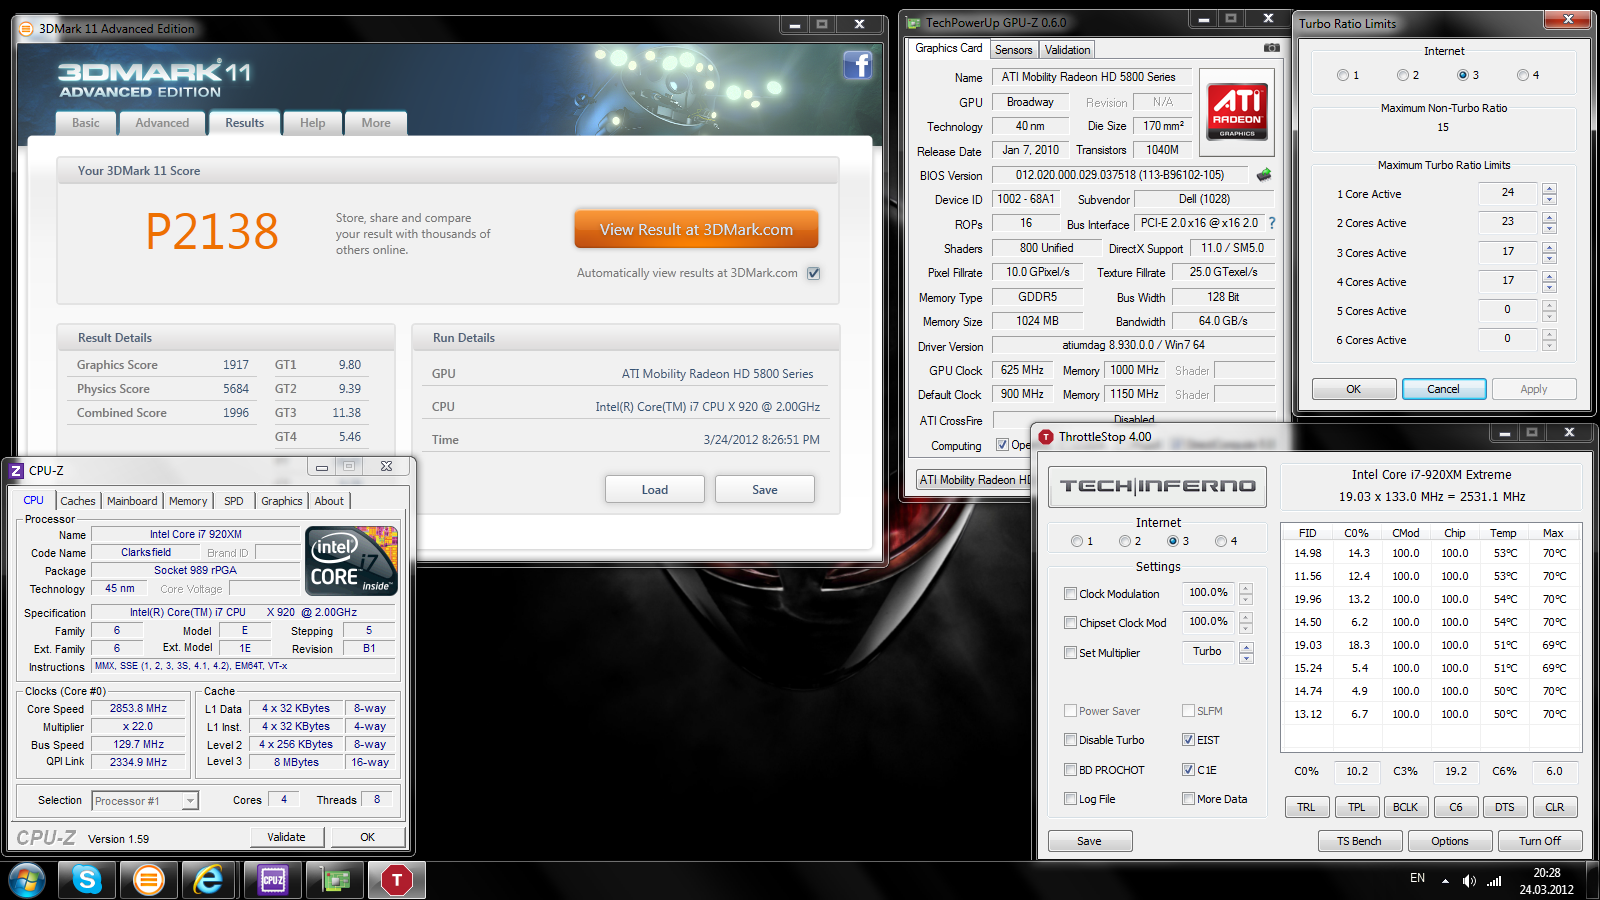1600x900 pixels.
Task: Click Cancel in Turbo Ratio Limits dialog
Action: [1443, 389]
